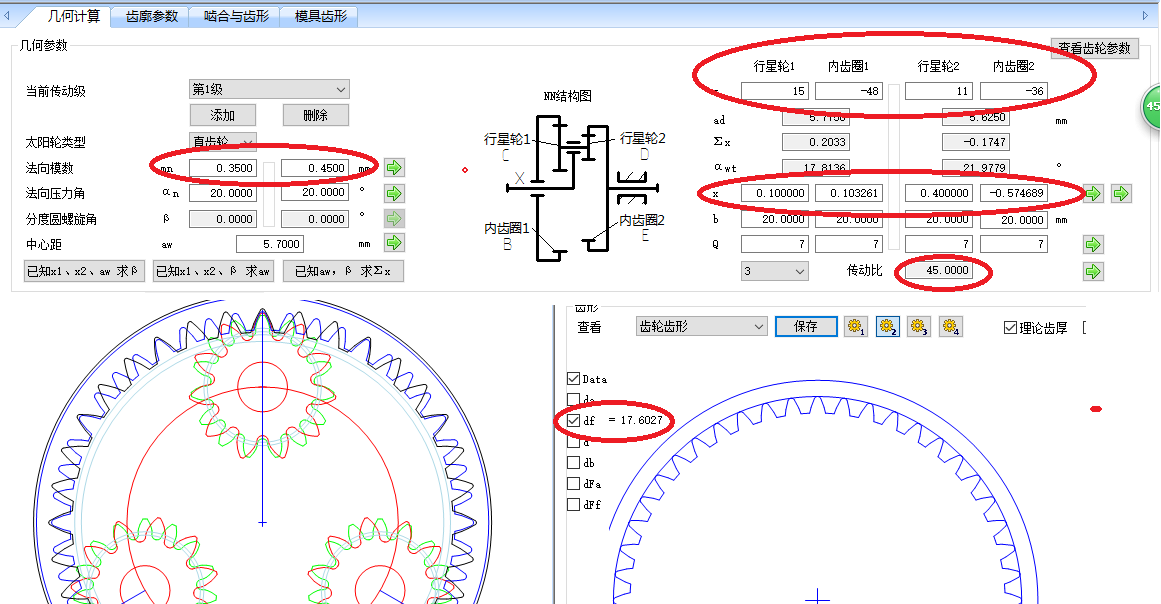Screen dimensions: 1161x604
Task: Click 已知x1、x2、aw 求β button
Action: 84,272
